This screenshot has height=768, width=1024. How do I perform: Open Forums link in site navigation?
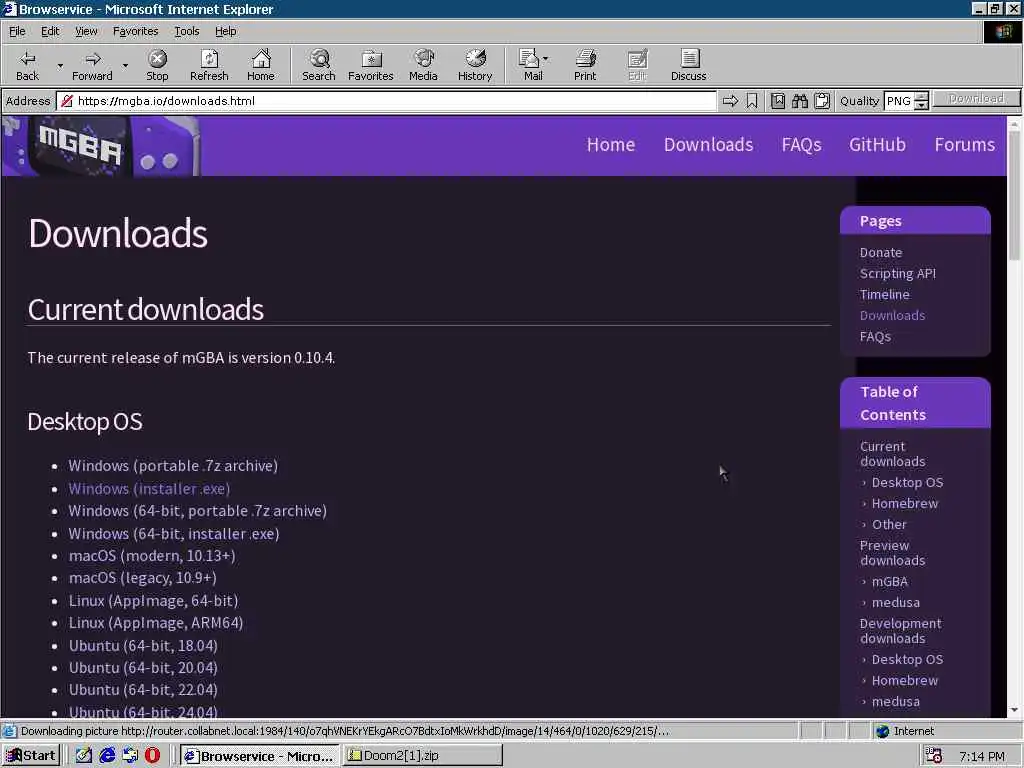click(965, 144)
